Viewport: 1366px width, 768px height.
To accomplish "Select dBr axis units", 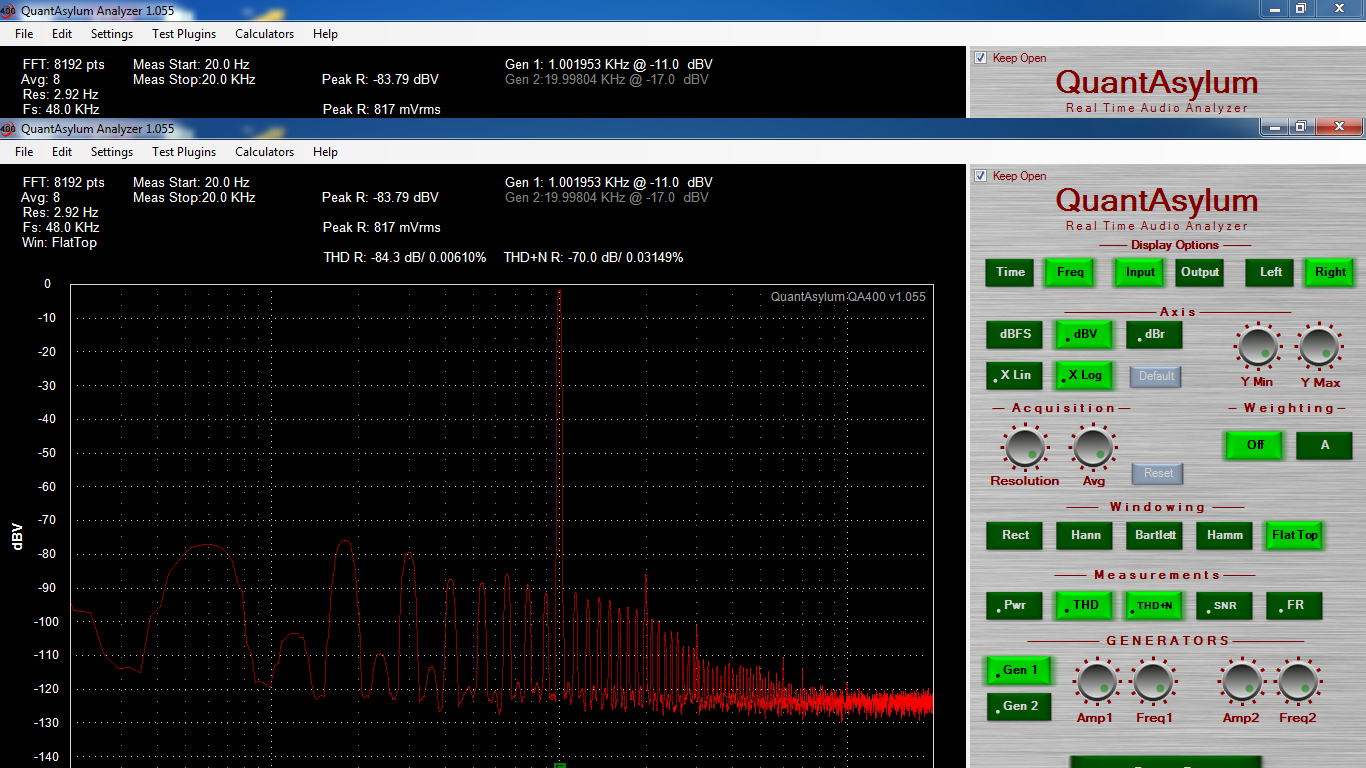I will (x=1154, y=335).
